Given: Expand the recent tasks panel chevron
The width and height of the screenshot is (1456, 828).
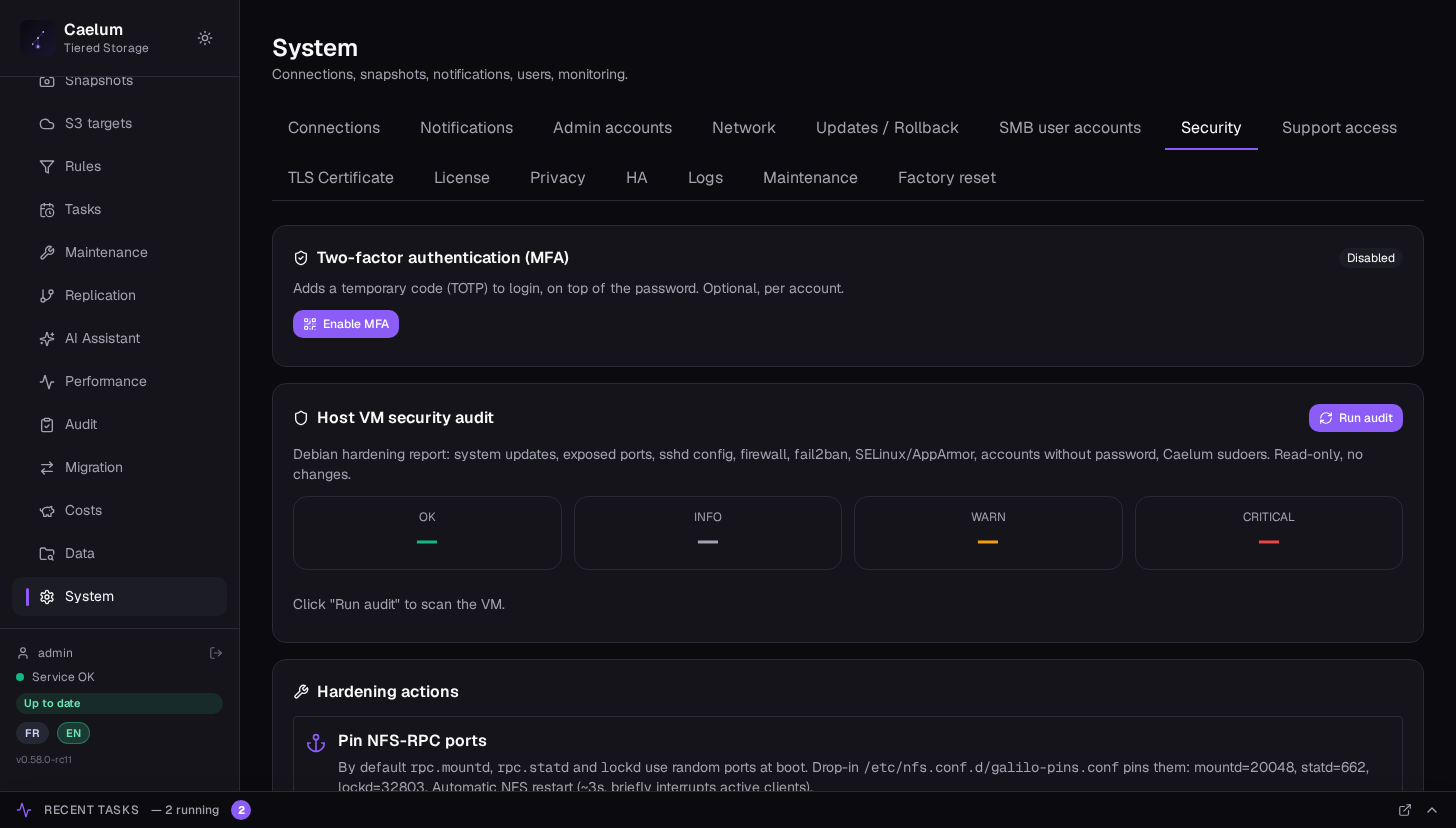Looking at the screenshot, I should point(1432,810).
